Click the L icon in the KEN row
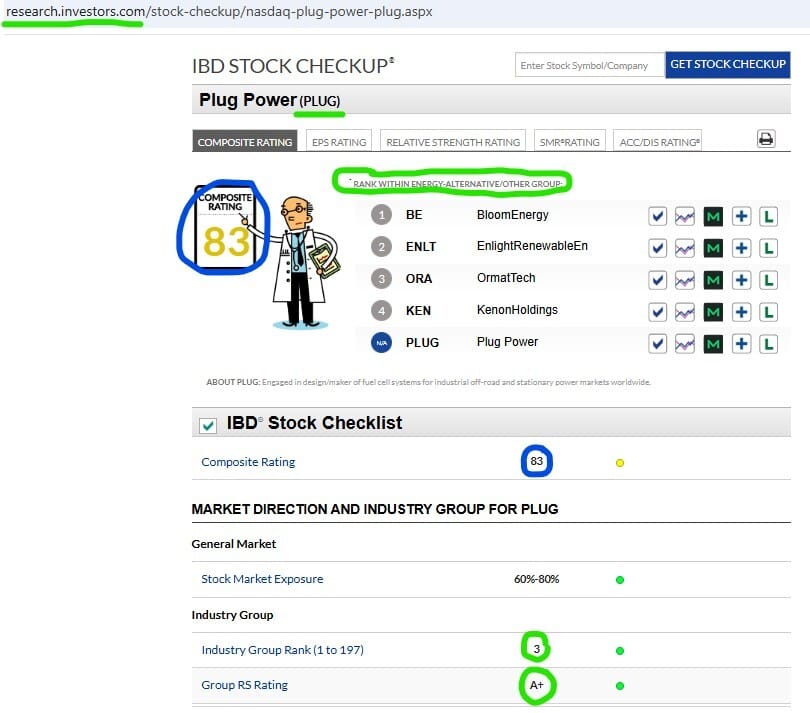This screenshot has height=713, width=810. click(769, 312)
